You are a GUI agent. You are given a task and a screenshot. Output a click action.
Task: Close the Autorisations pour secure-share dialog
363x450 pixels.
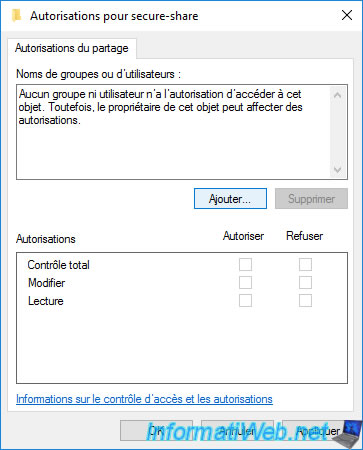(347, 15)
